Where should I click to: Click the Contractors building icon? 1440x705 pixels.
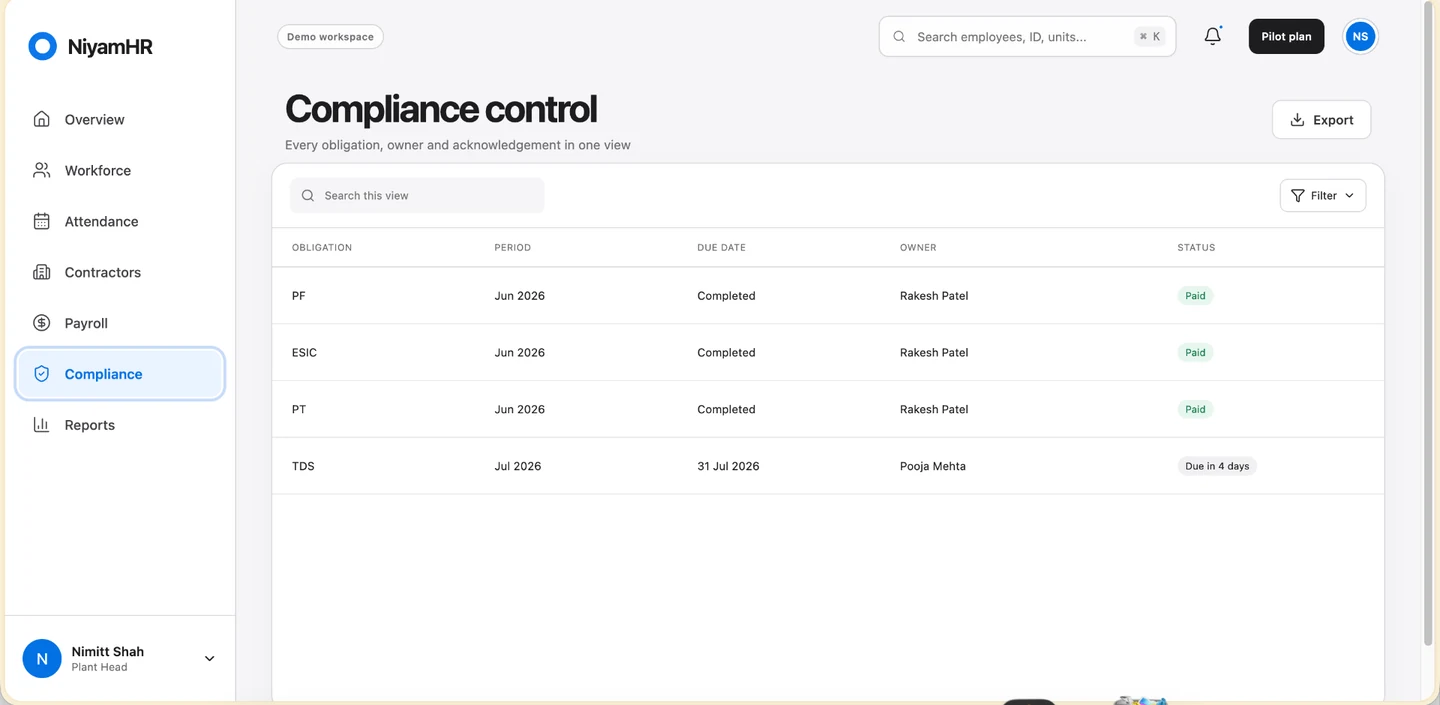tap(41, 272)
